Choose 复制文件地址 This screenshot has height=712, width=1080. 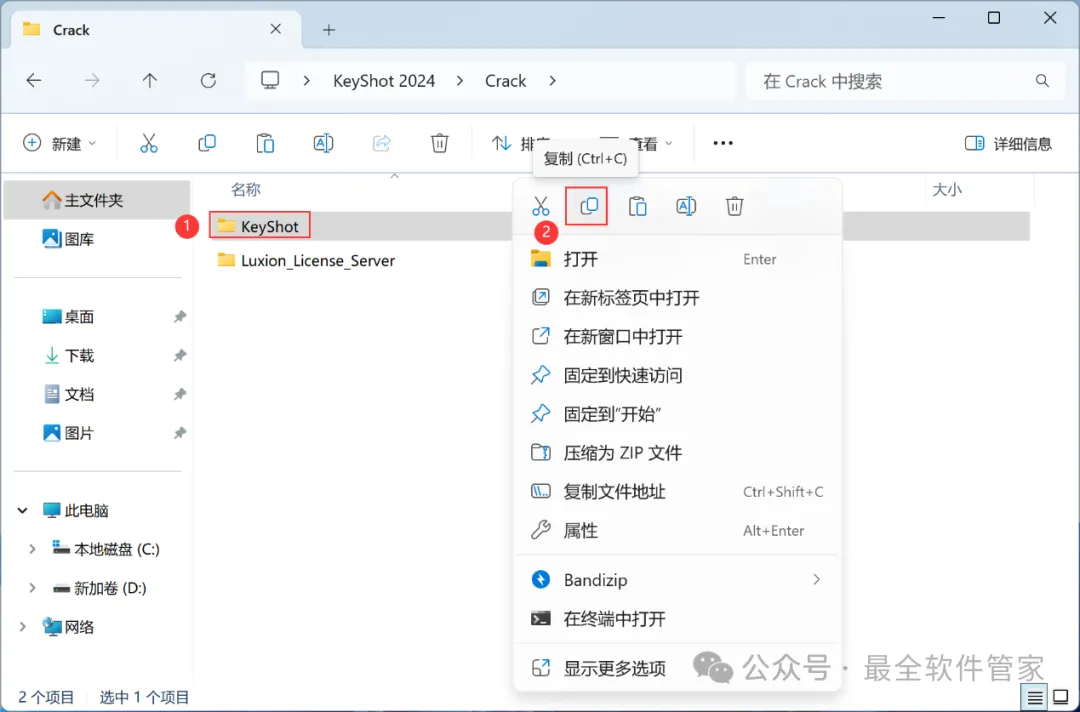pos(677,492)
